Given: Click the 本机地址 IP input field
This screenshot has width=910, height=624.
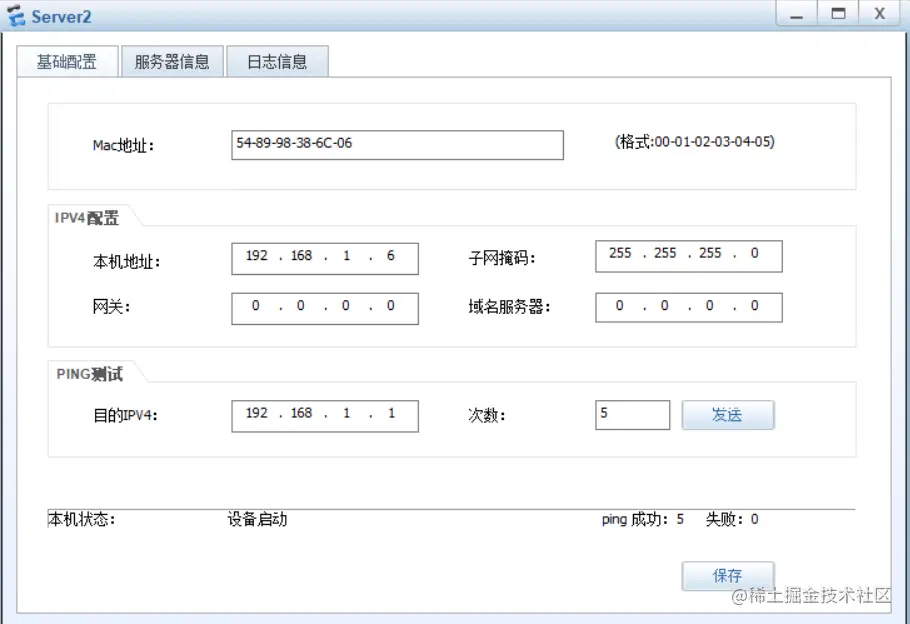Looking at the screenshot, I should (x=325, y=258).
